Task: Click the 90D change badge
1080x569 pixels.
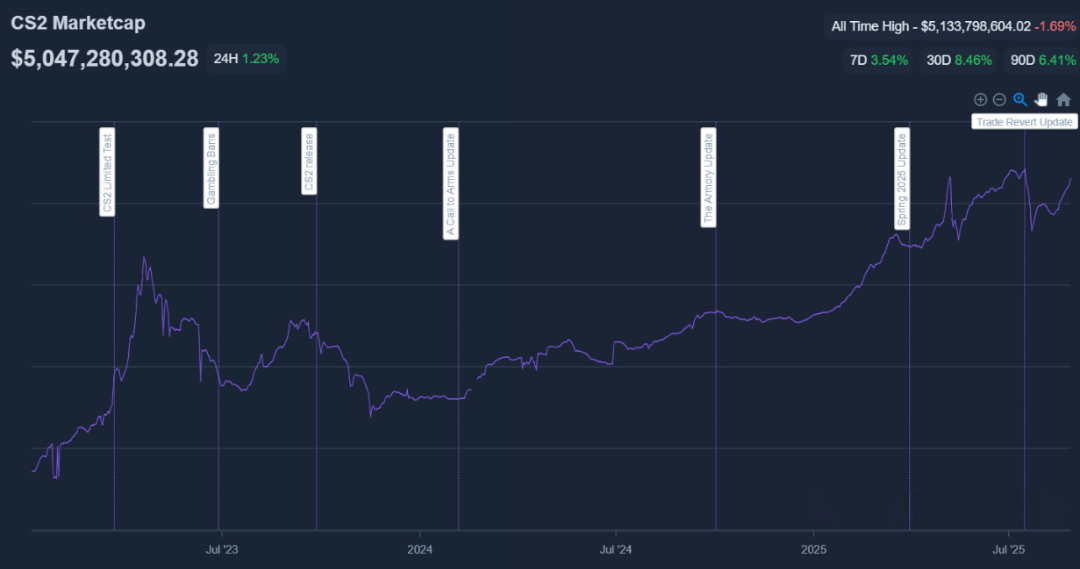Action: click(1042, 60)
